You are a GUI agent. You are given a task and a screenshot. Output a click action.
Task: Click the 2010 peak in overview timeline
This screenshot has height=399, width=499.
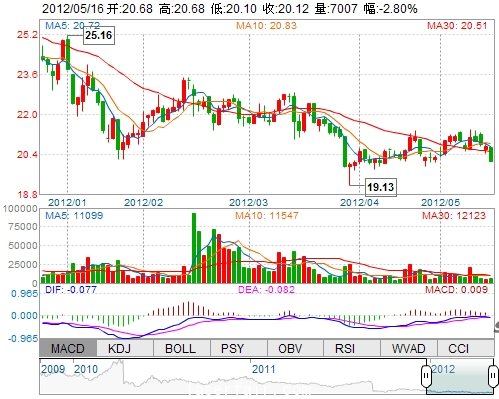(x=119, y=363)
